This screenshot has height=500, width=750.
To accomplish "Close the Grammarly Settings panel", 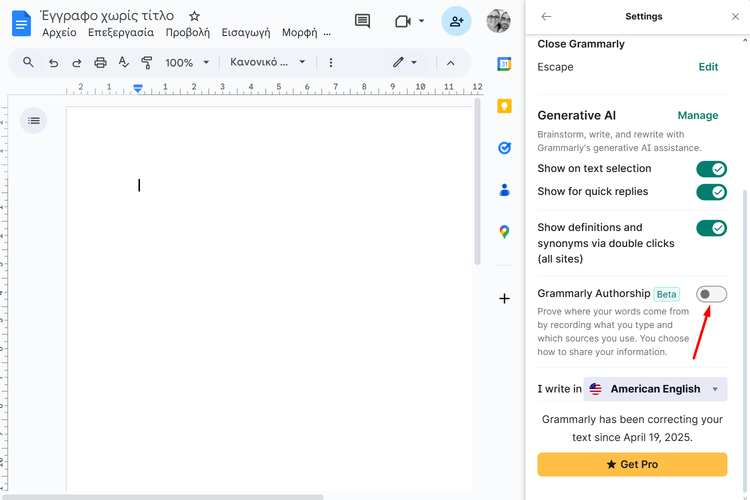I will click(735, 16).
